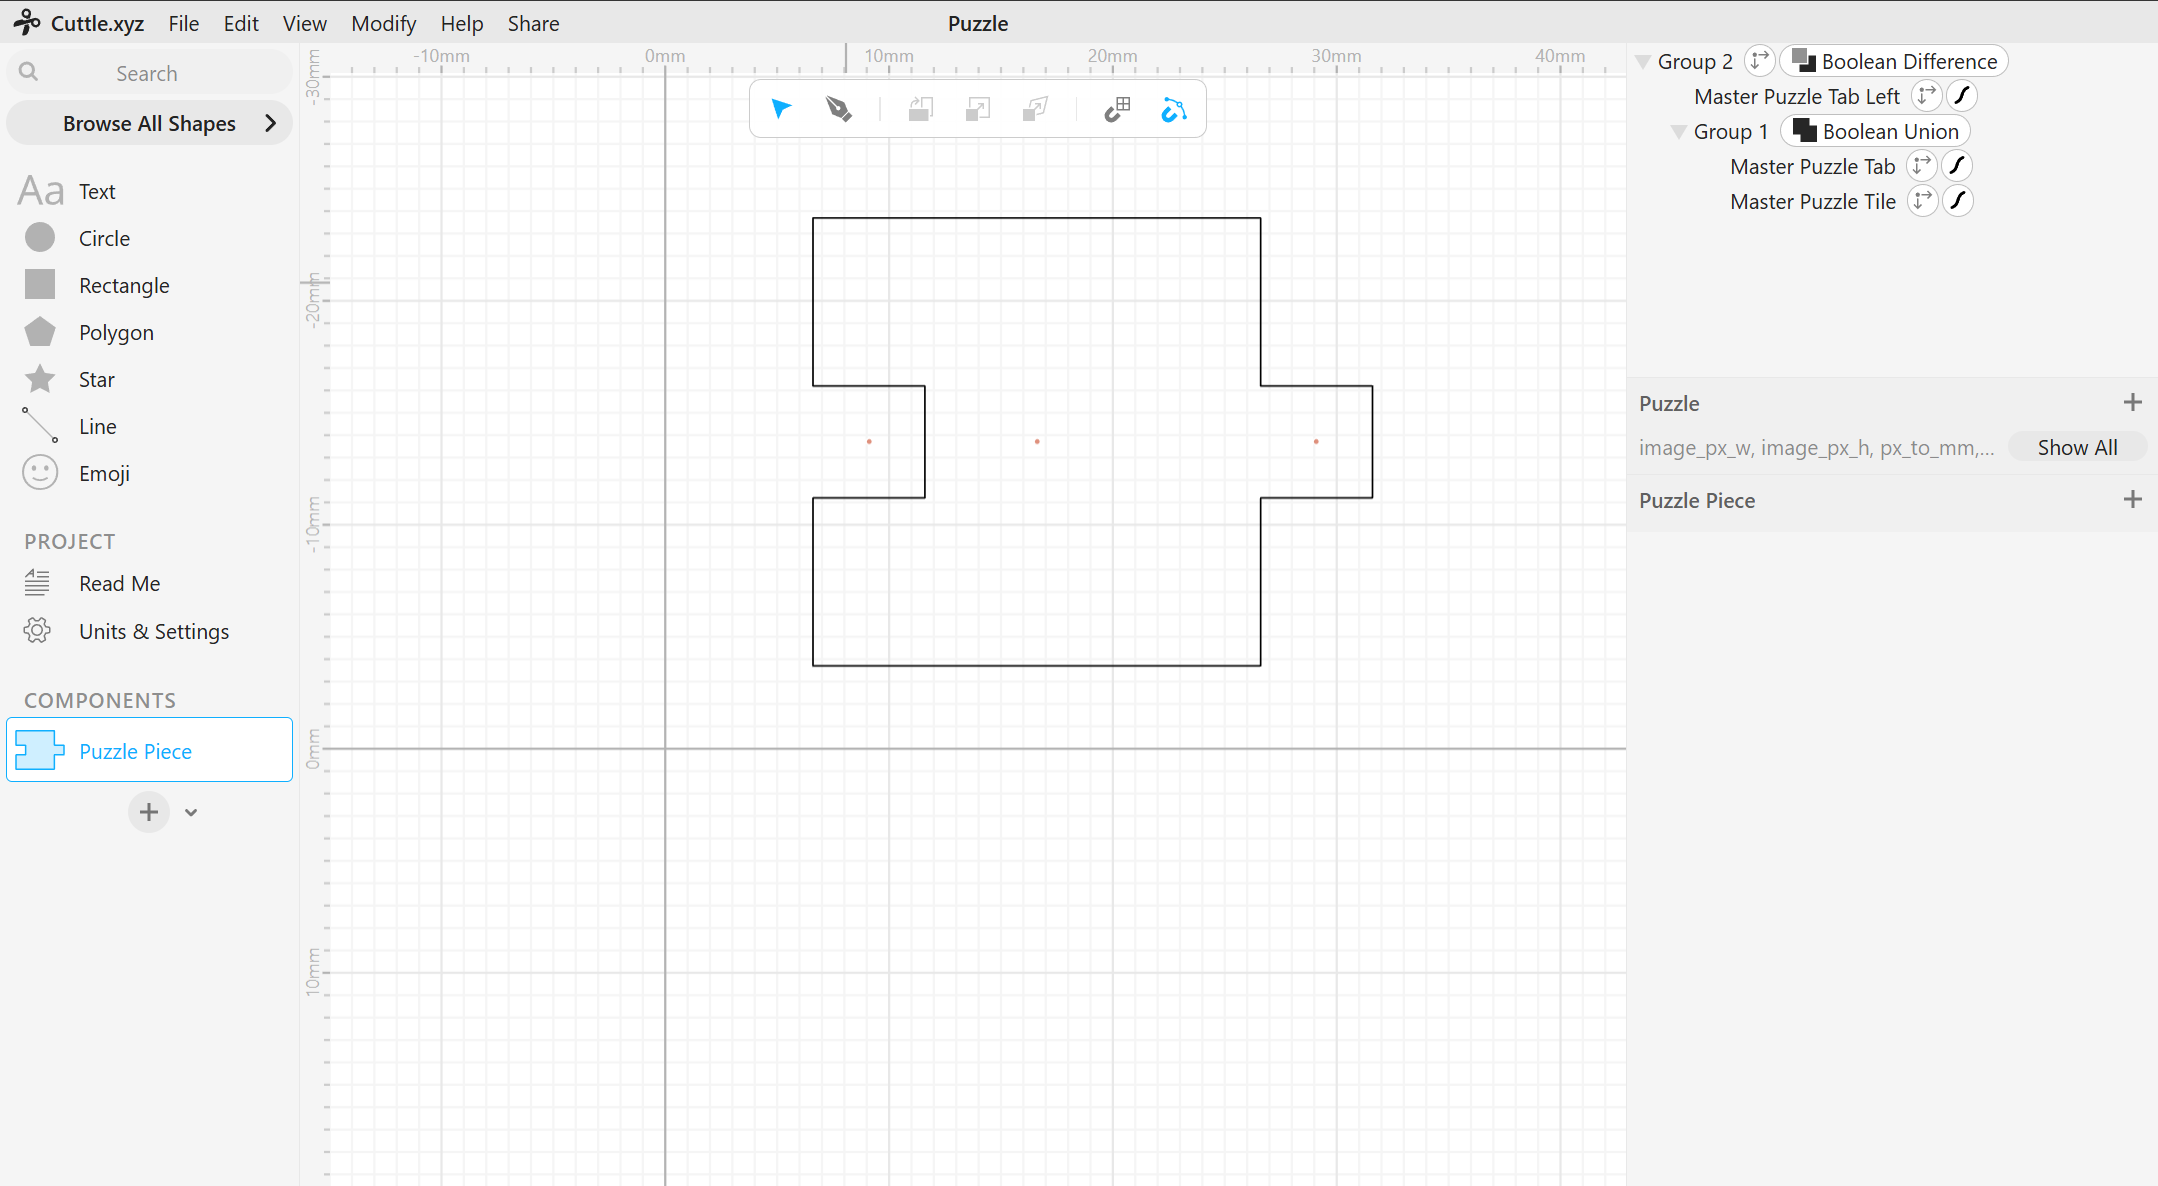Open the Share menu
The image size is (2158, 1186).
pyautogui.click(x=533, y=23)
